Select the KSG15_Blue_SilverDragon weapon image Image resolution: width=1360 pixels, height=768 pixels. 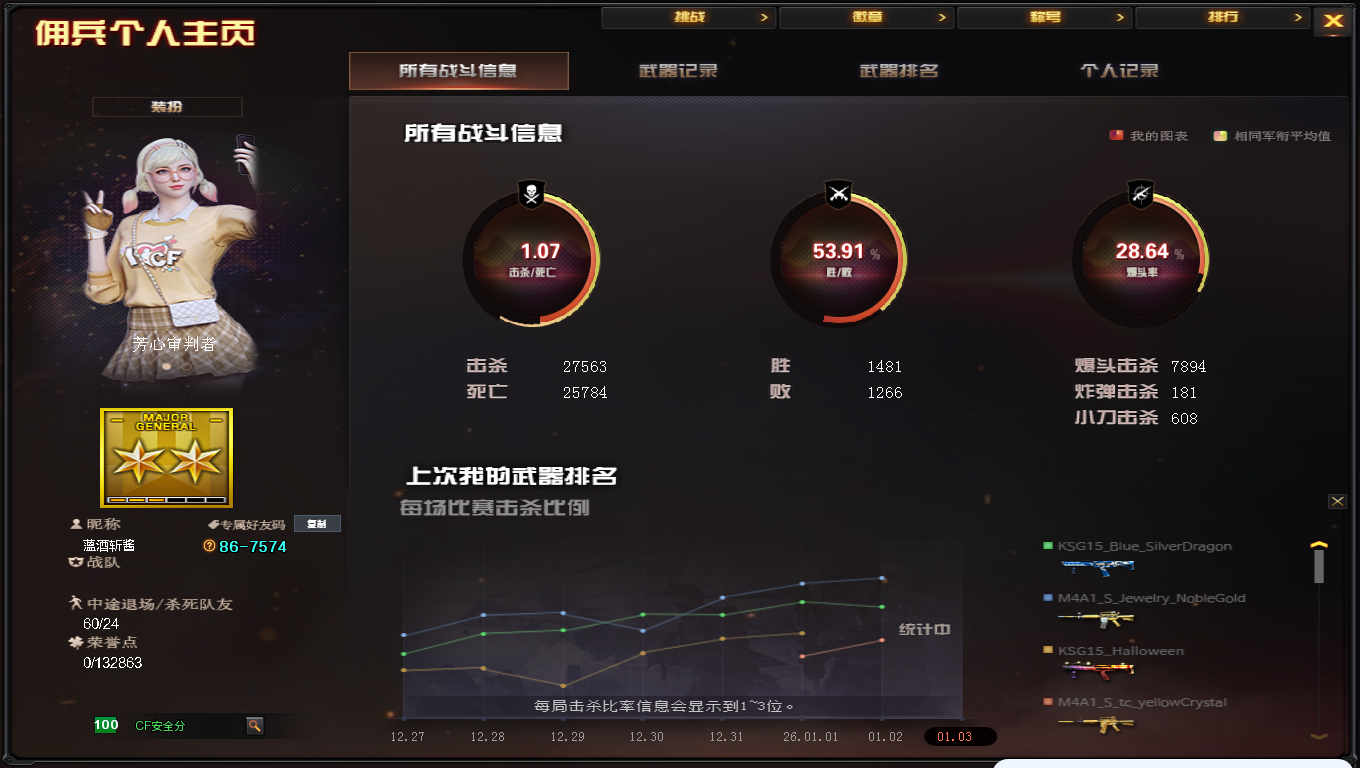click(x=1098, y=566)
